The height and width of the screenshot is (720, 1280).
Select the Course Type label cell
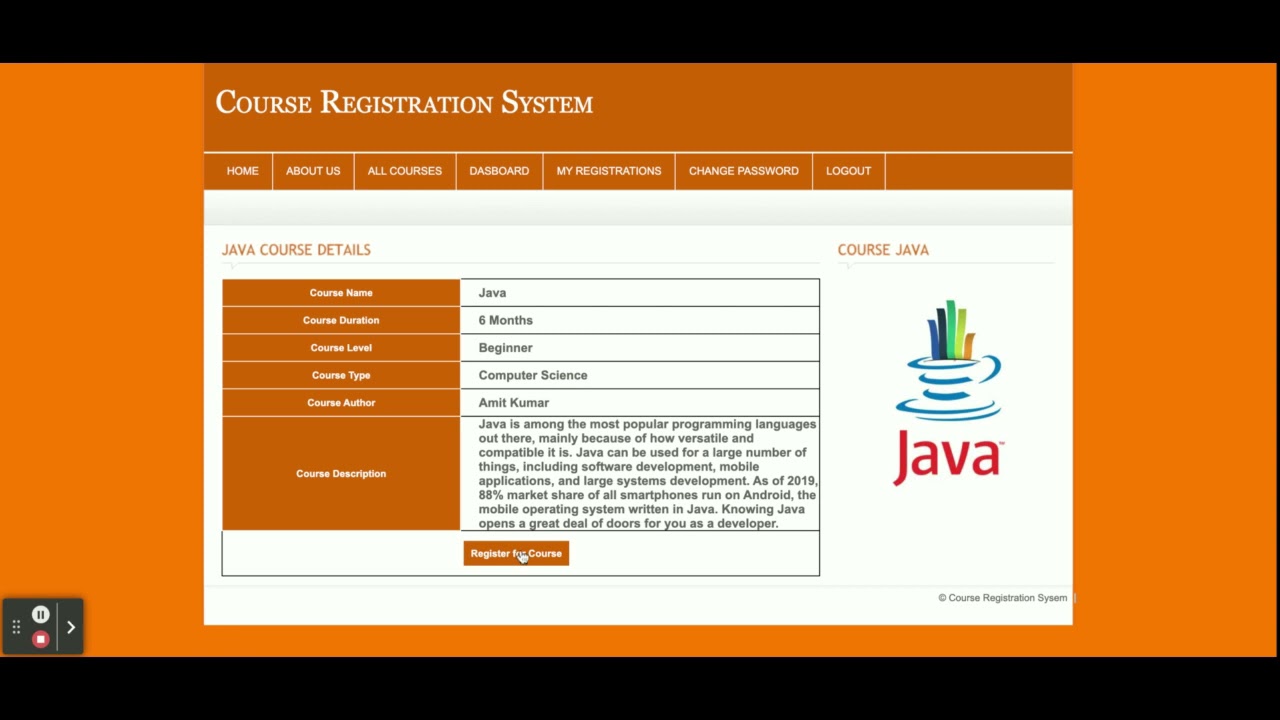click(x=341, y=375)
